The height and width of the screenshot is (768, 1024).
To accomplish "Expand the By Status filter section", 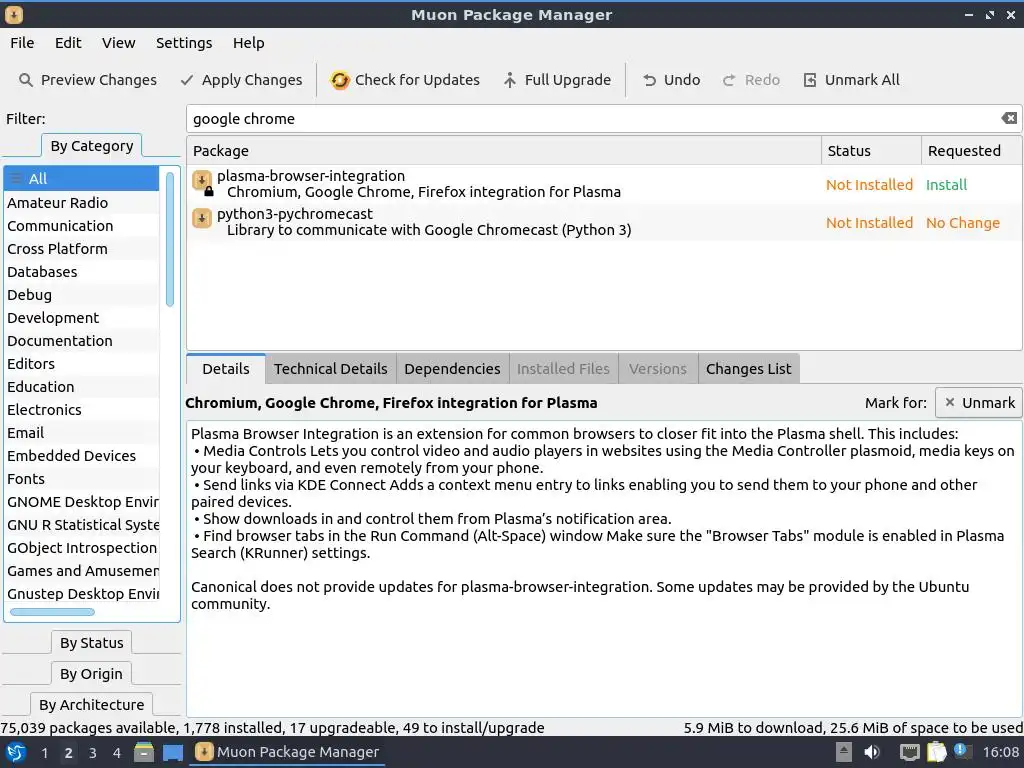I will (x=91, y=643).
